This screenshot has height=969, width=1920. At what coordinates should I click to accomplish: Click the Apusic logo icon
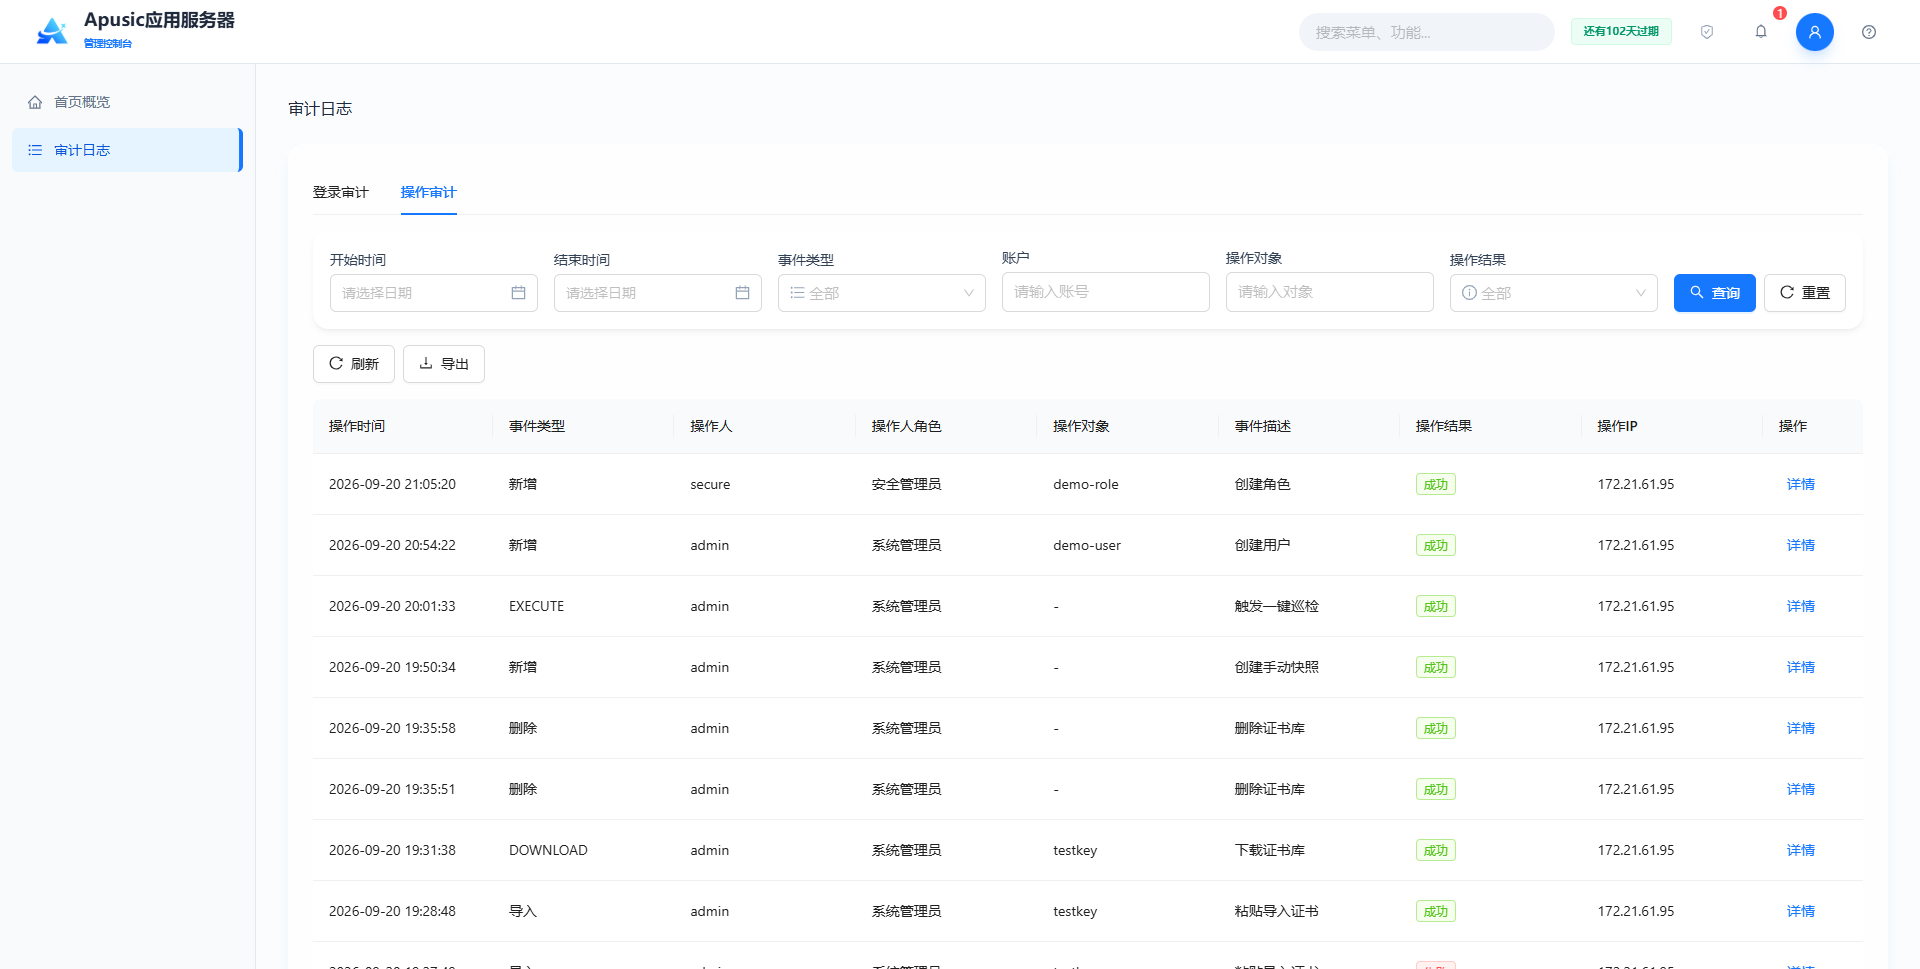(52, 31)
